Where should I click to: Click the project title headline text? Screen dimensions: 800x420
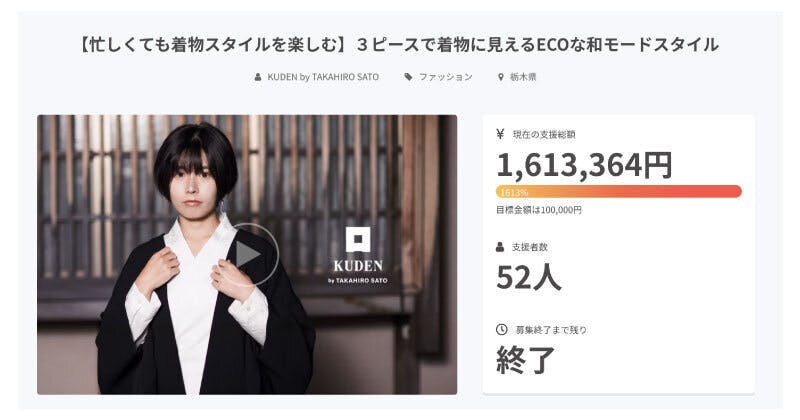click(x=399, y=45)
